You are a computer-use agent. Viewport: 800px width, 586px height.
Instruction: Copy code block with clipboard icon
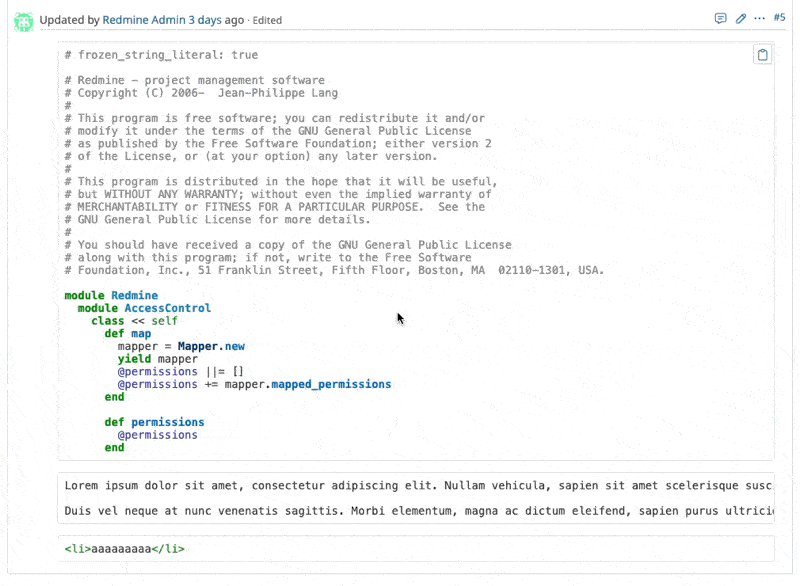pos(762,55)
